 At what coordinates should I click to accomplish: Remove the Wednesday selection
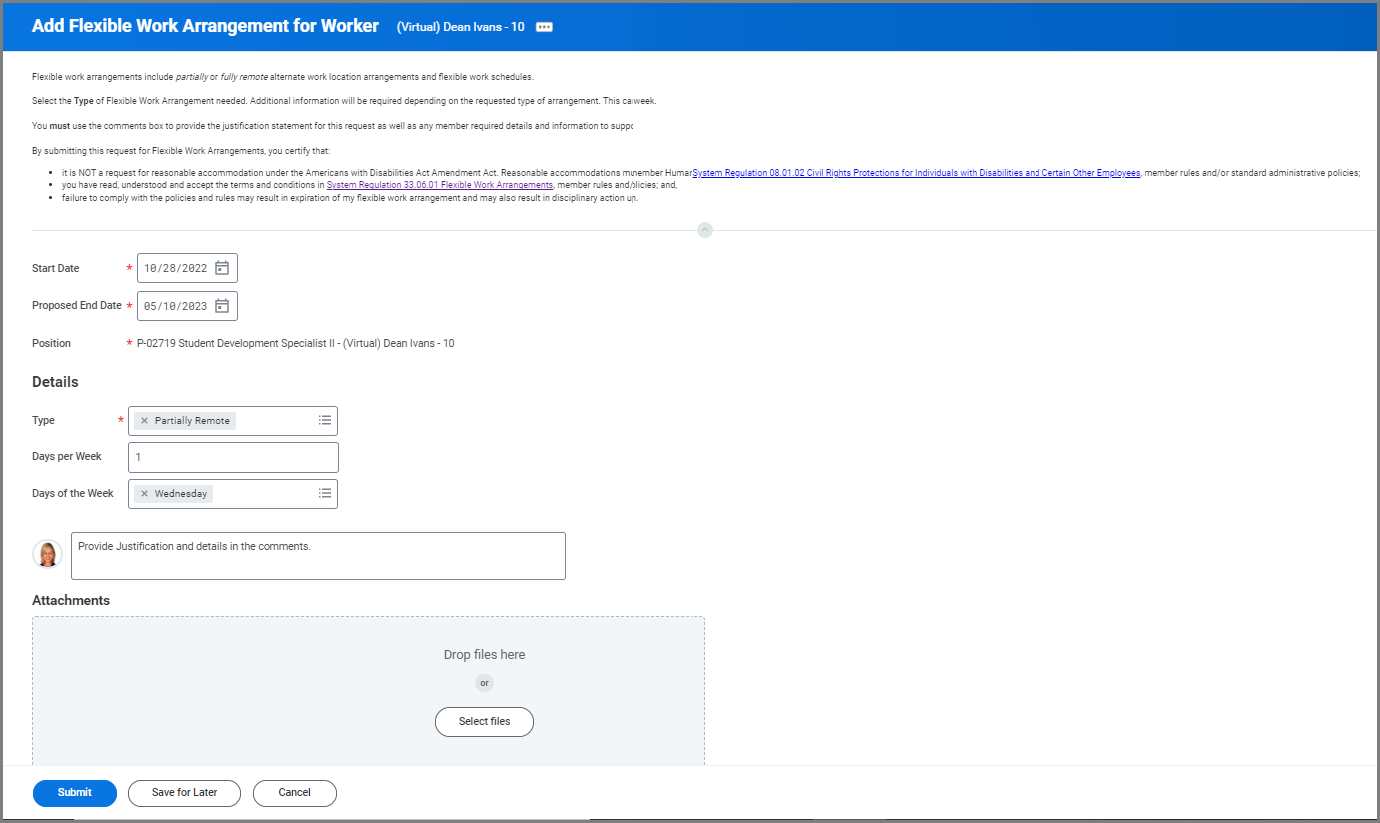(144, 494)
